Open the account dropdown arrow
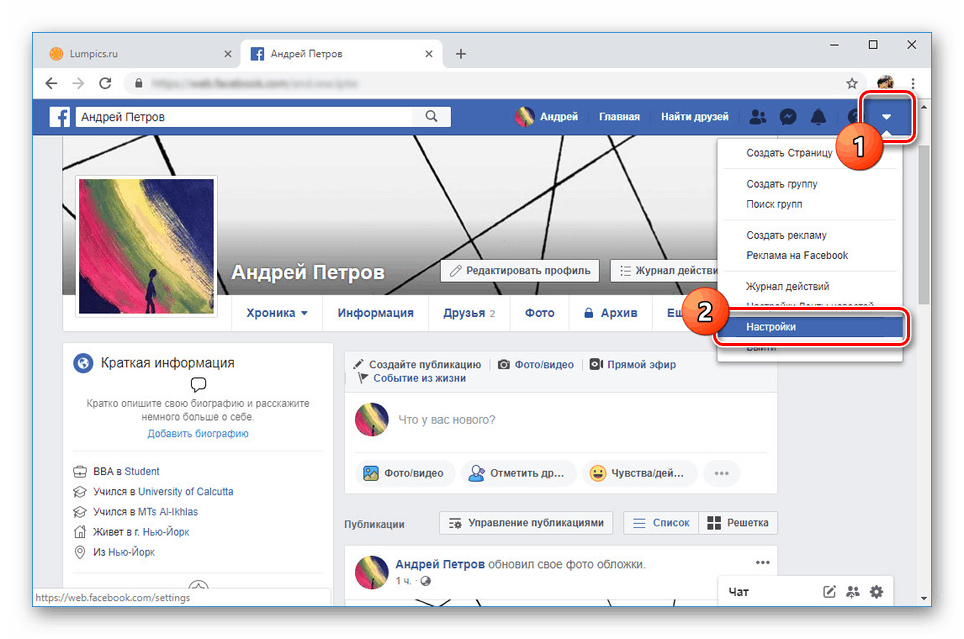This screenshot has width=964, height=639. click(887, 117)
